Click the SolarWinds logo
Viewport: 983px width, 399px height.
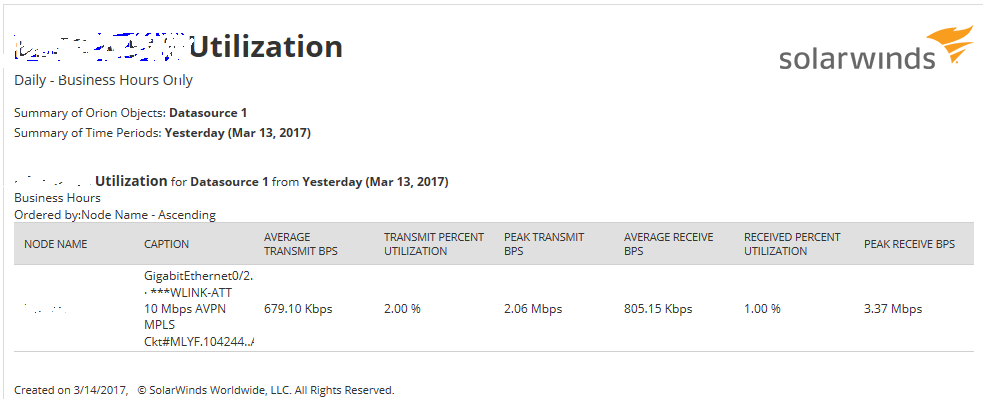[876, 50]
